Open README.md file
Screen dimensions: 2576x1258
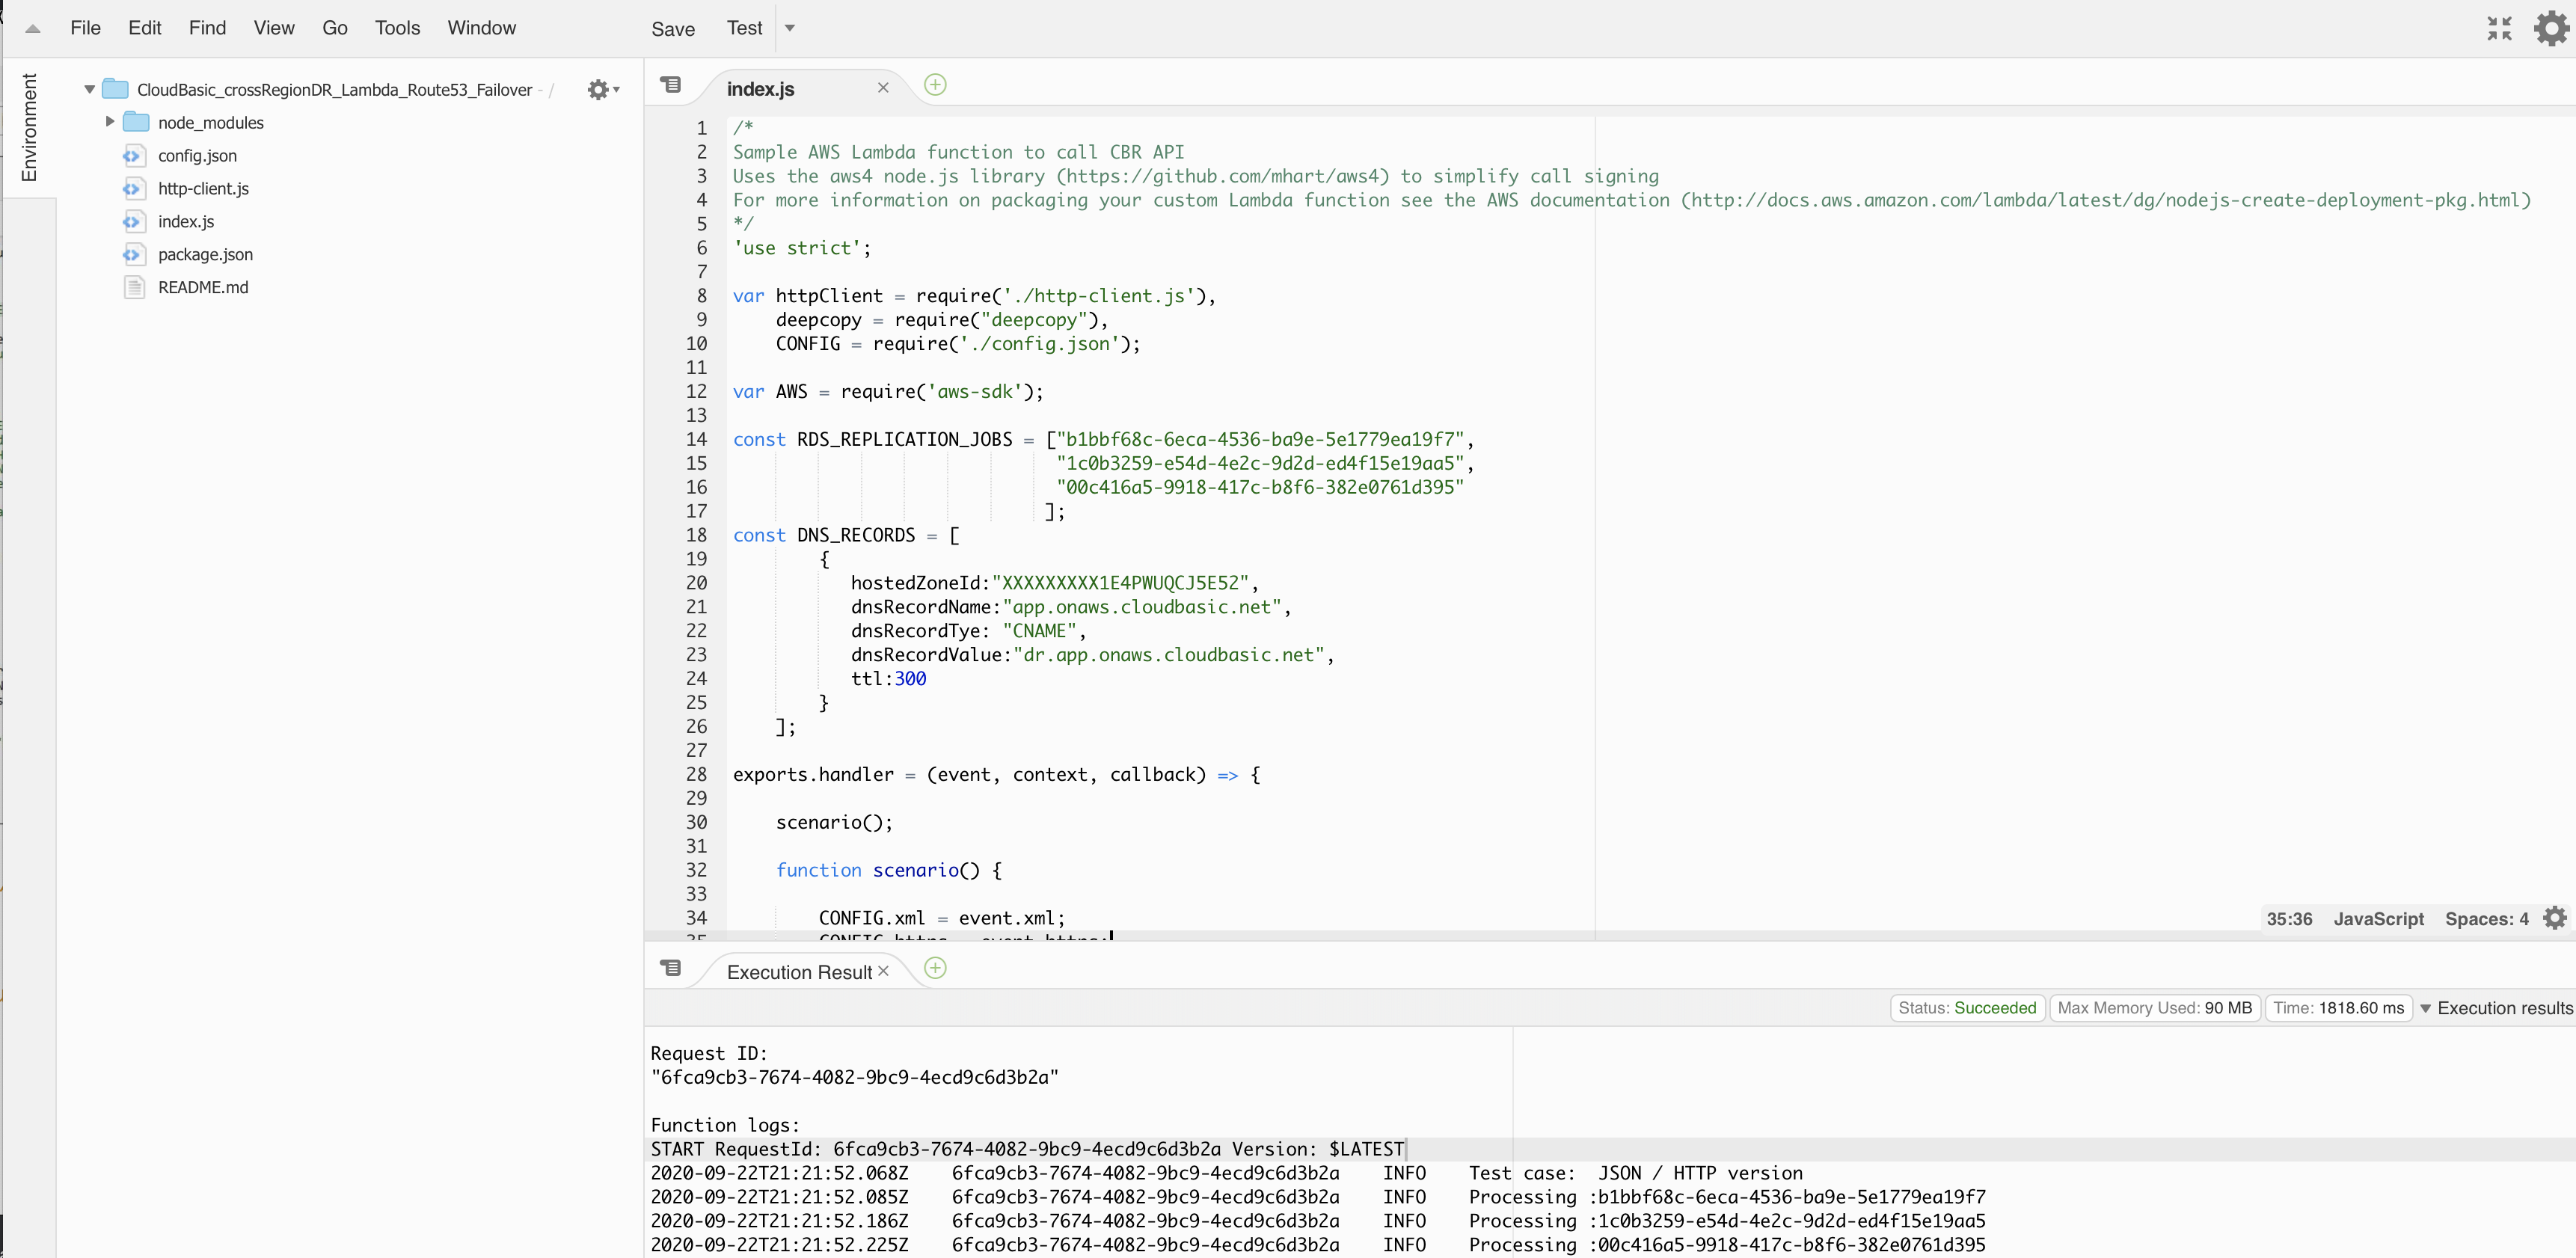pyautogui.click(x=203, y=287)
